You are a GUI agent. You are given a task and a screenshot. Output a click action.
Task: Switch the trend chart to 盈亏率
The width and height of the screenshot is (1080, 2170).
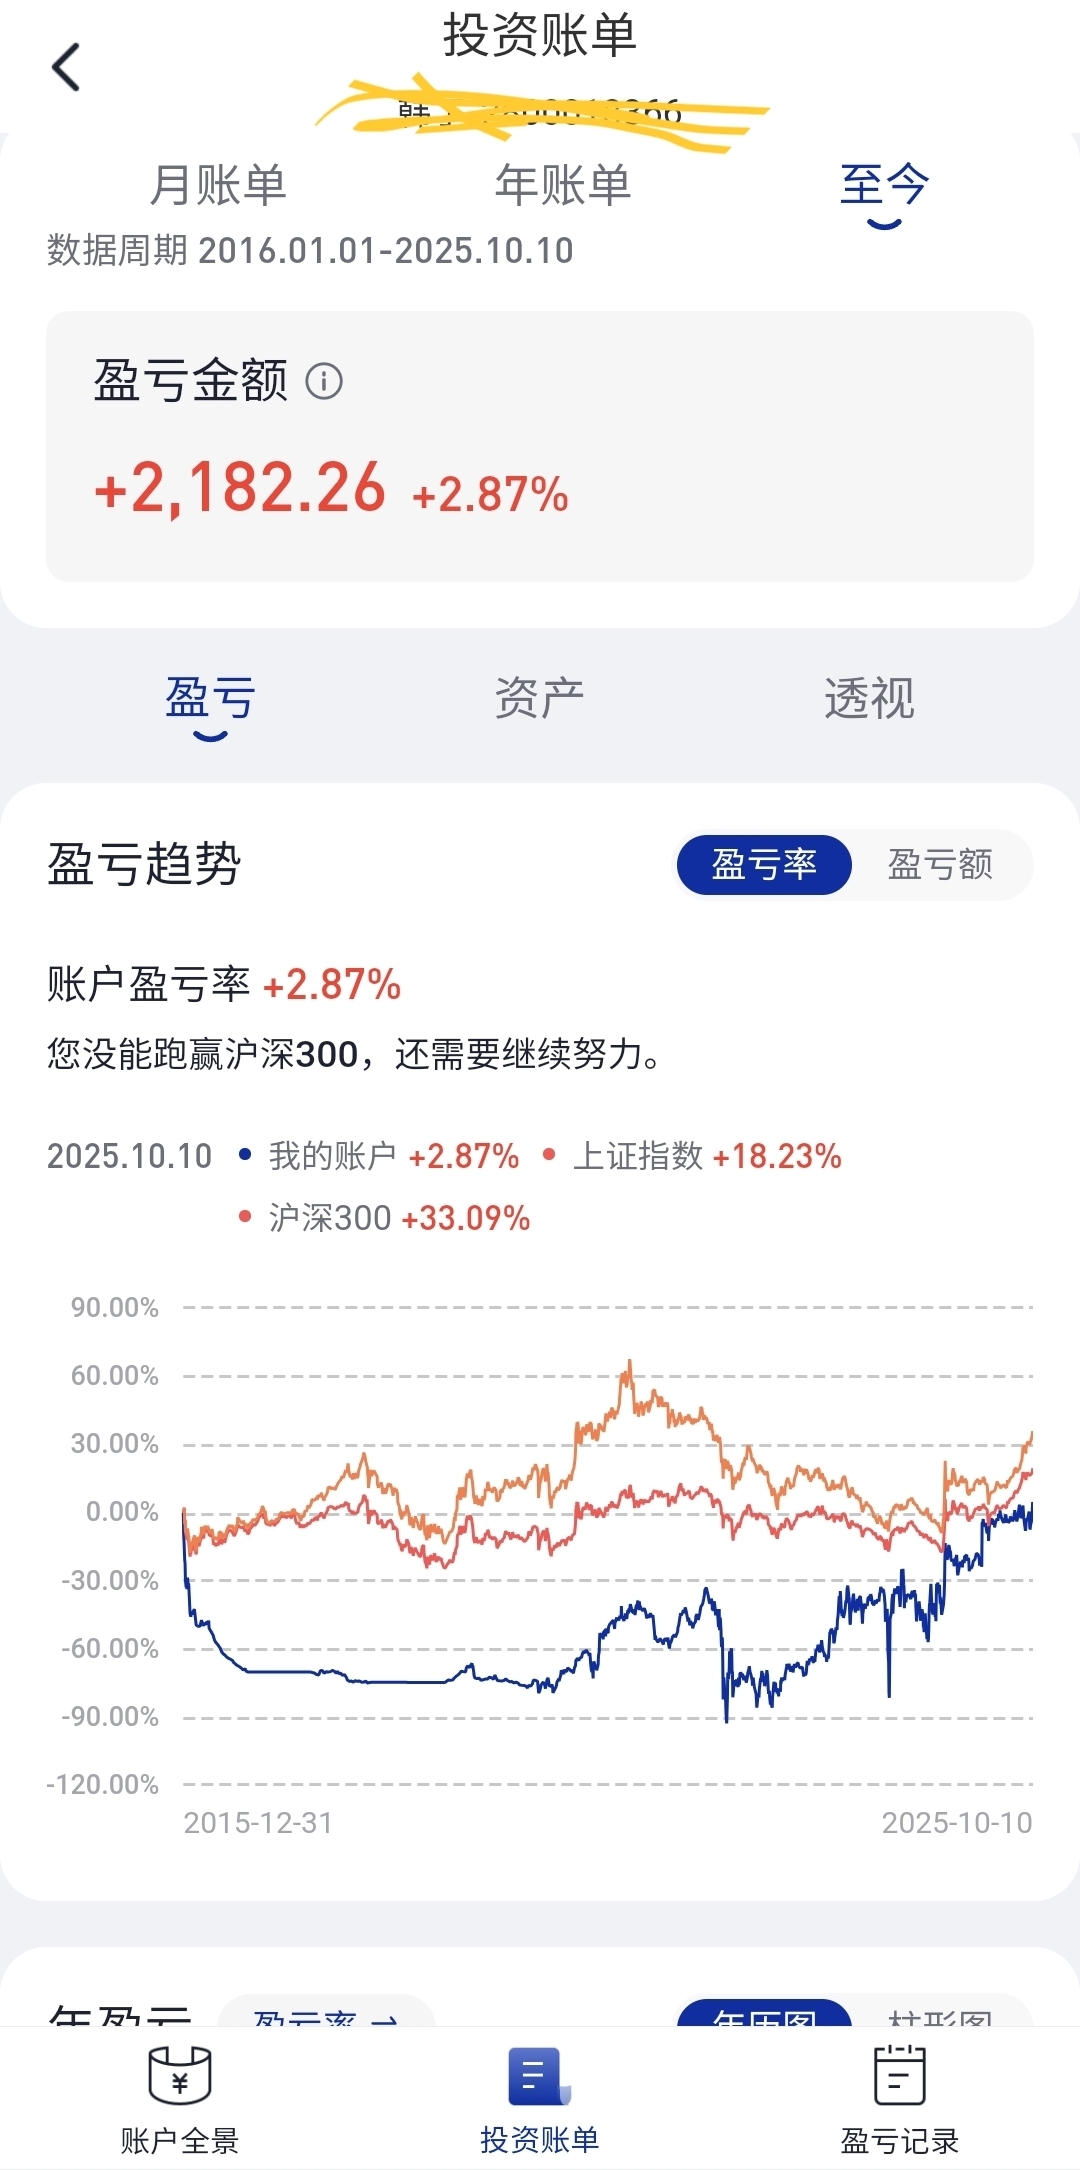point(765,865)
